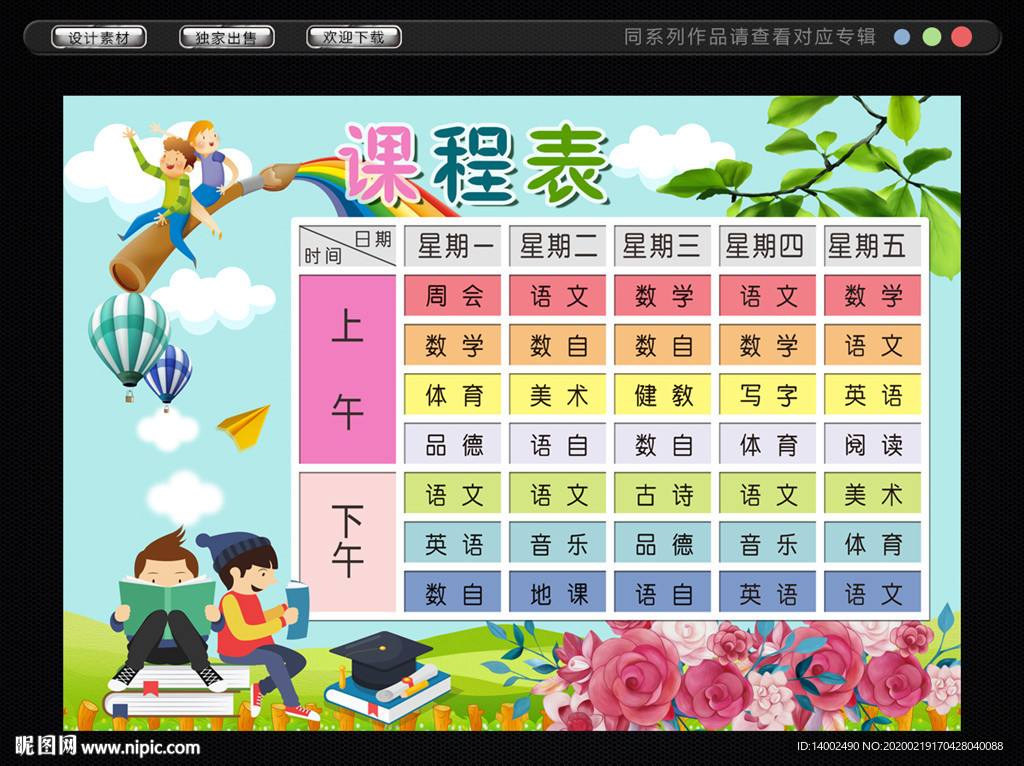The image size is (1024, 766).
Task: Click the blue circle in top bar
Action: click(902, 37)
